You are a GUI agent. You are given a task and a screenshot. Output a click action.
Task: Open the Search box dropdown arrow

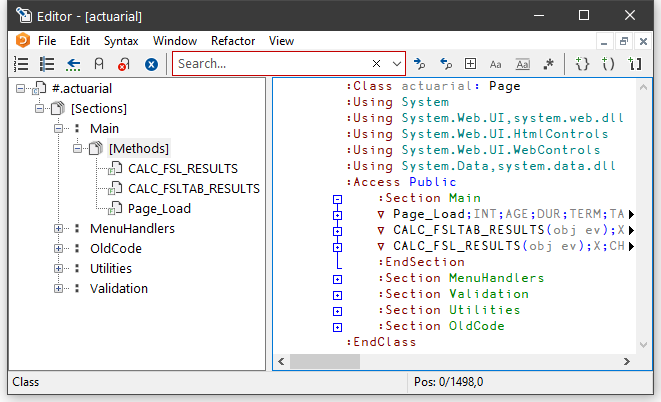[x=396, y=63]
